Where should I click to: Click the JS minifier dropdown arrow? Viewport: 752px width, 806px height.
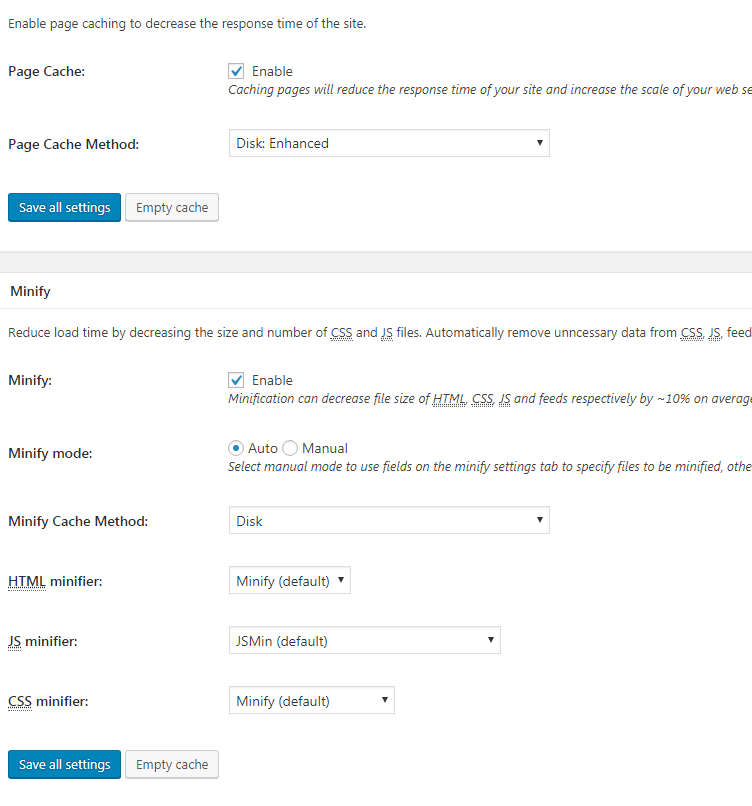(491, 640)
